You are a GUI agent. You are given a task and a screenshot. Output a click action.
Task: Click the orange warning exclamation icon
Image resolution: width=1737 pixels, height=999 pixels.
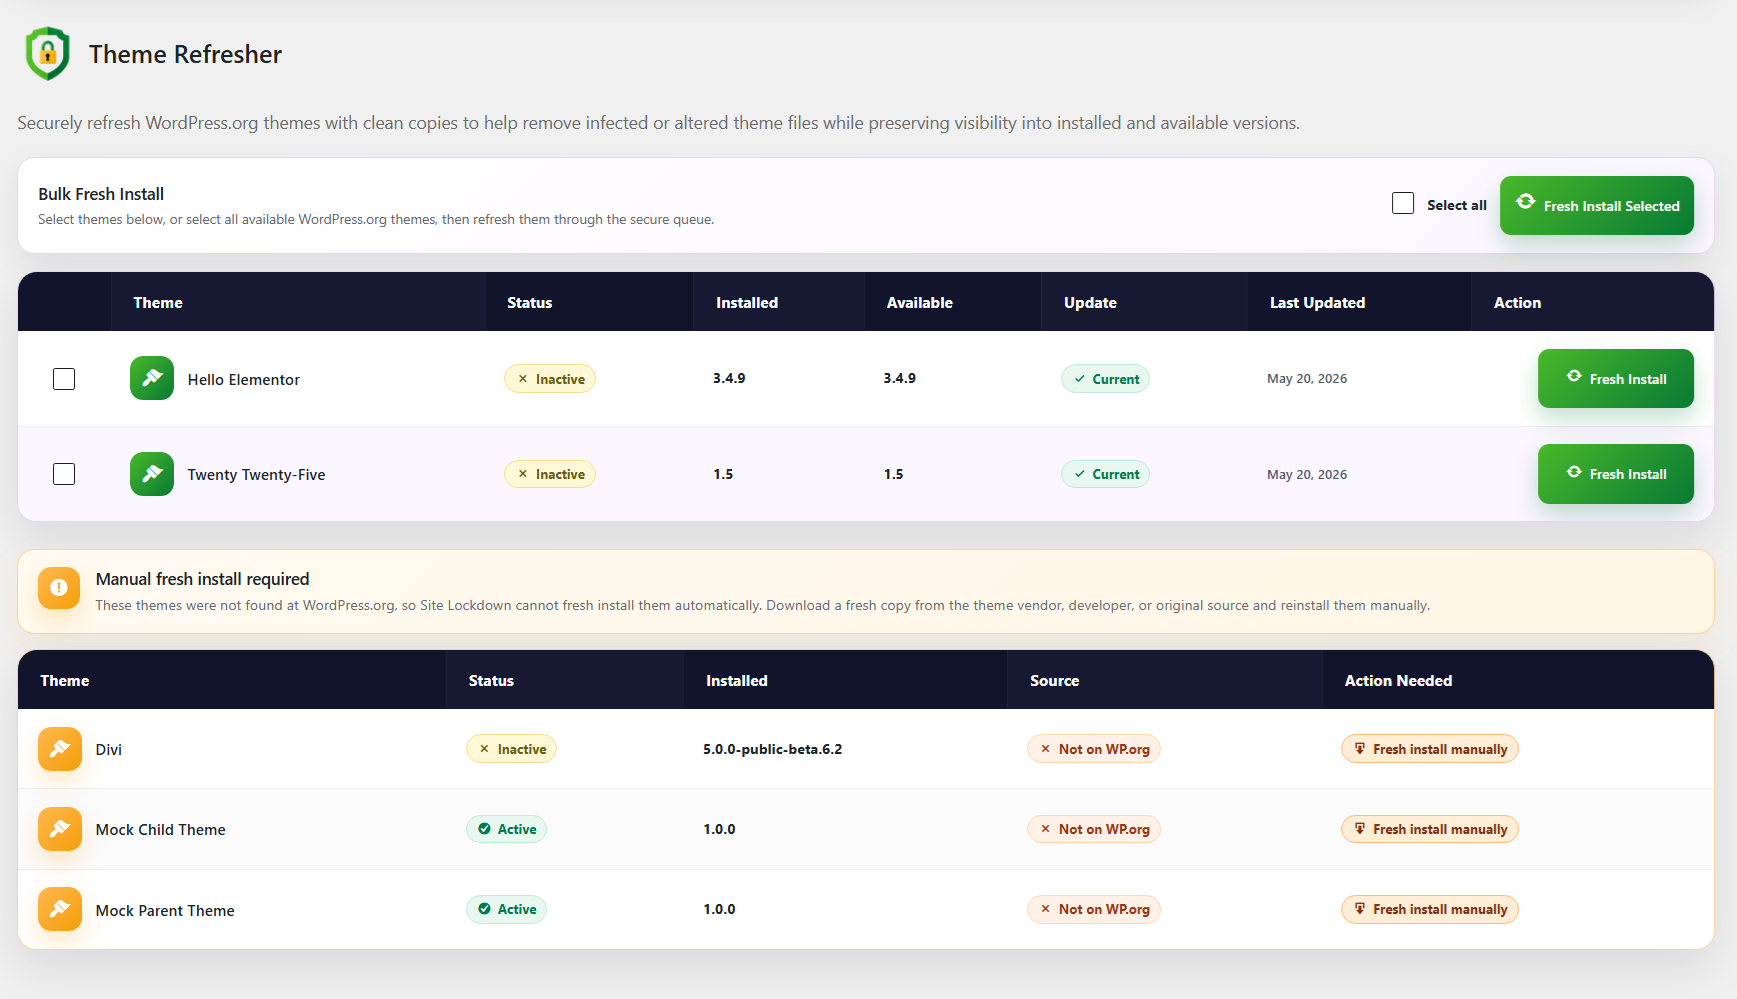click(x=59, y=588)
